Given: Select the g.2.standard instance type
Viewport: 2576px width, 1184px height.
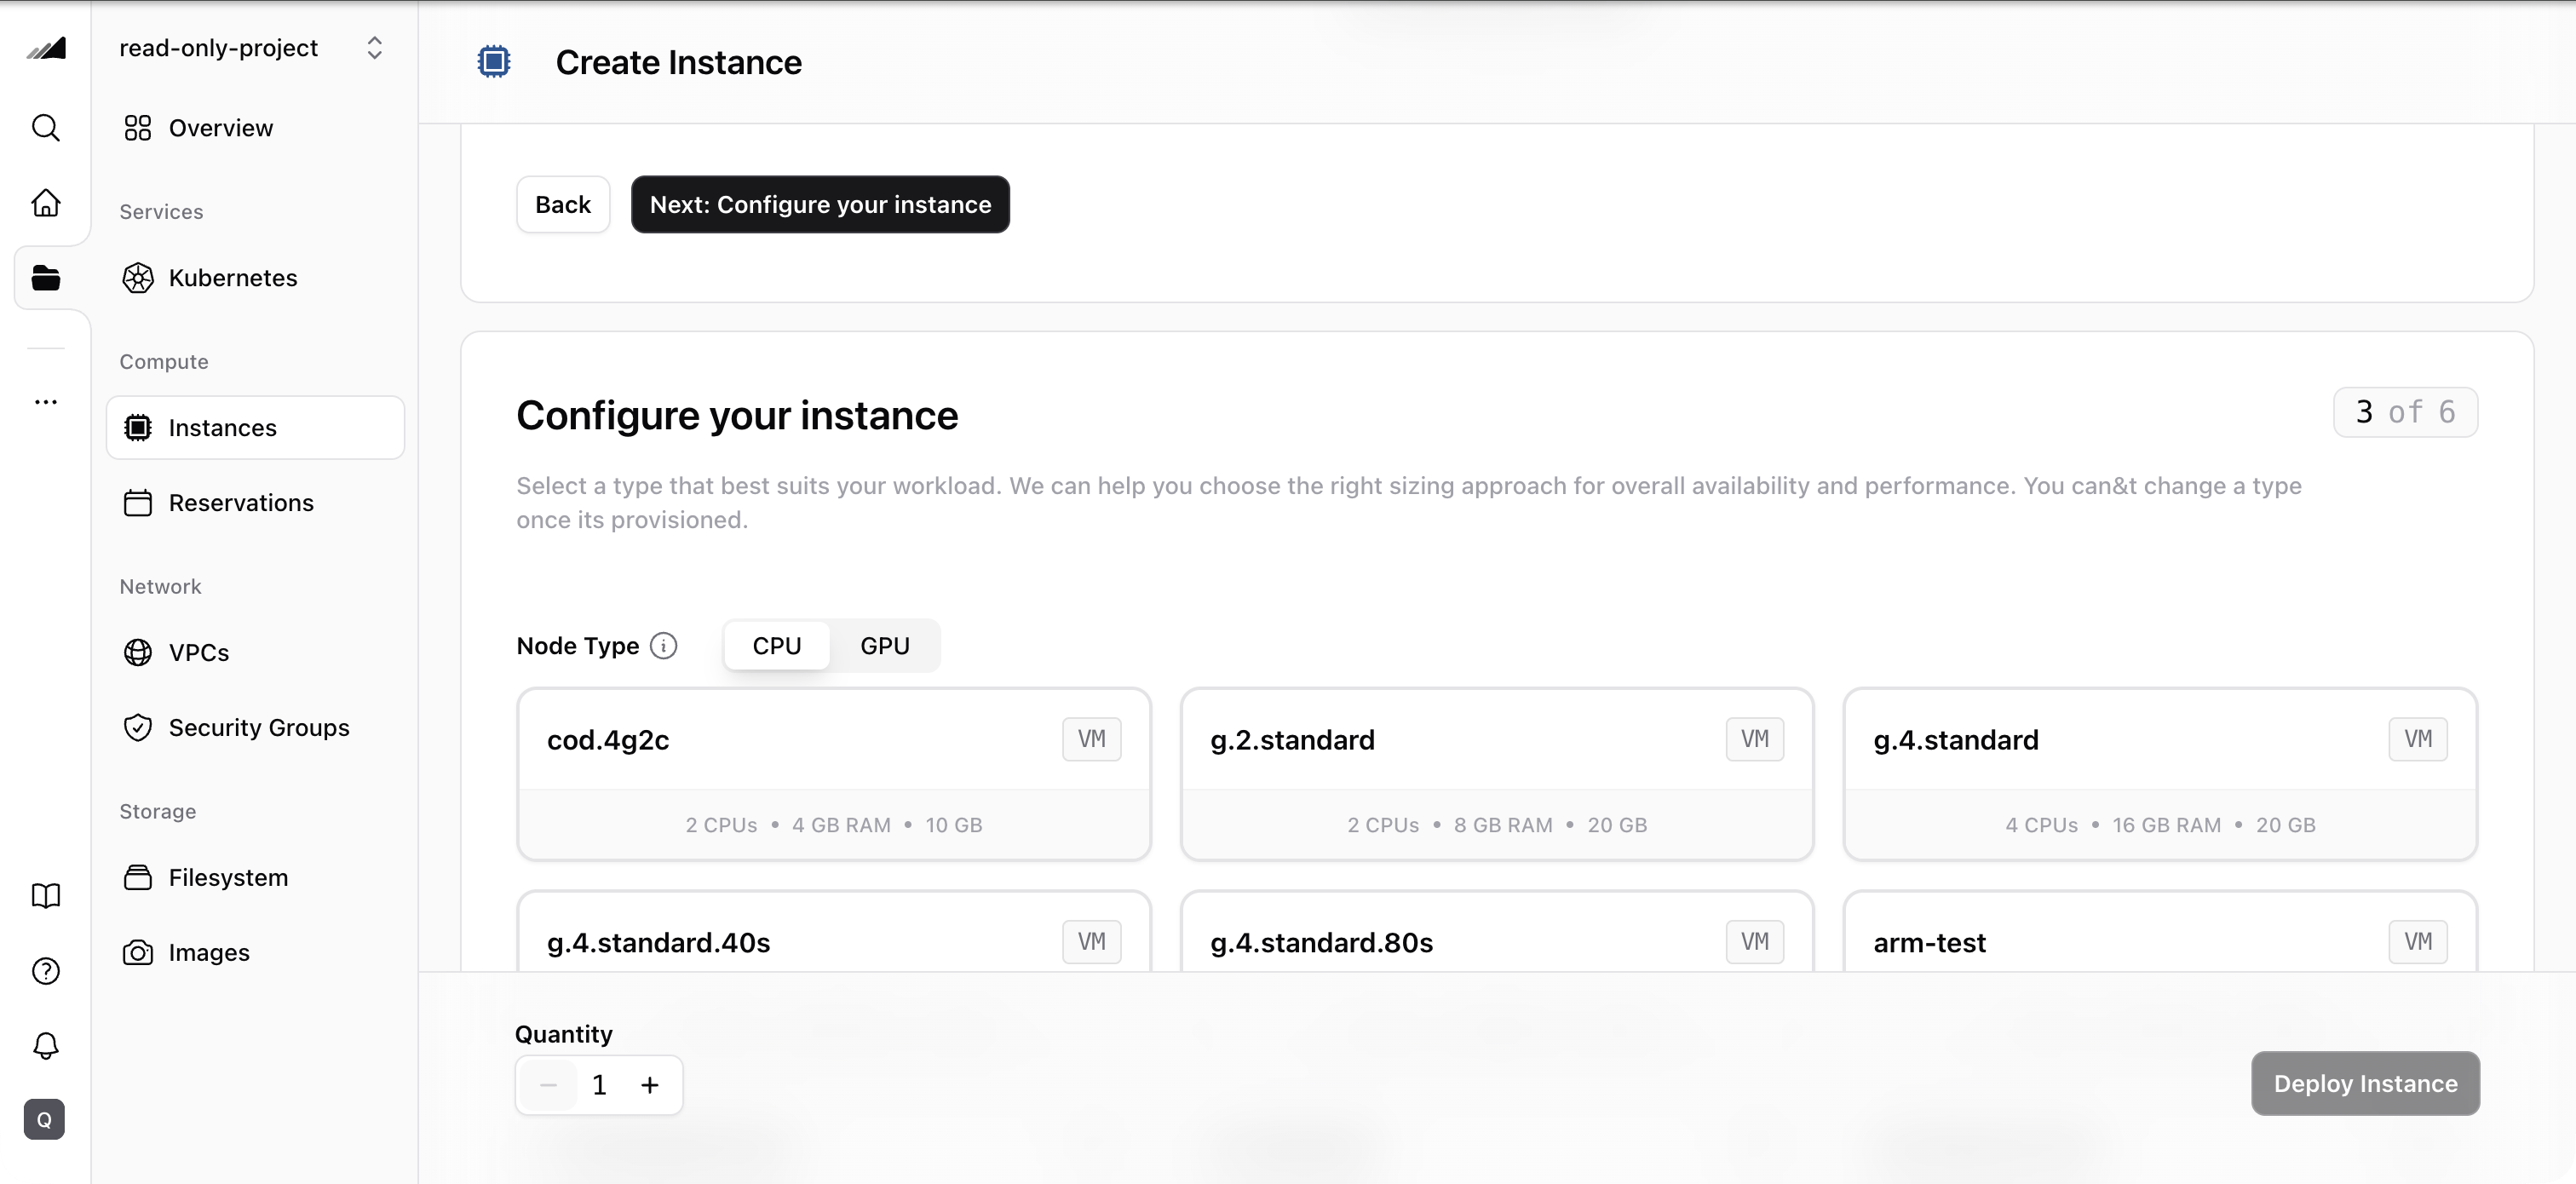Looking at the screenshot, I should pyautogui.click(x=1497, y=774).
